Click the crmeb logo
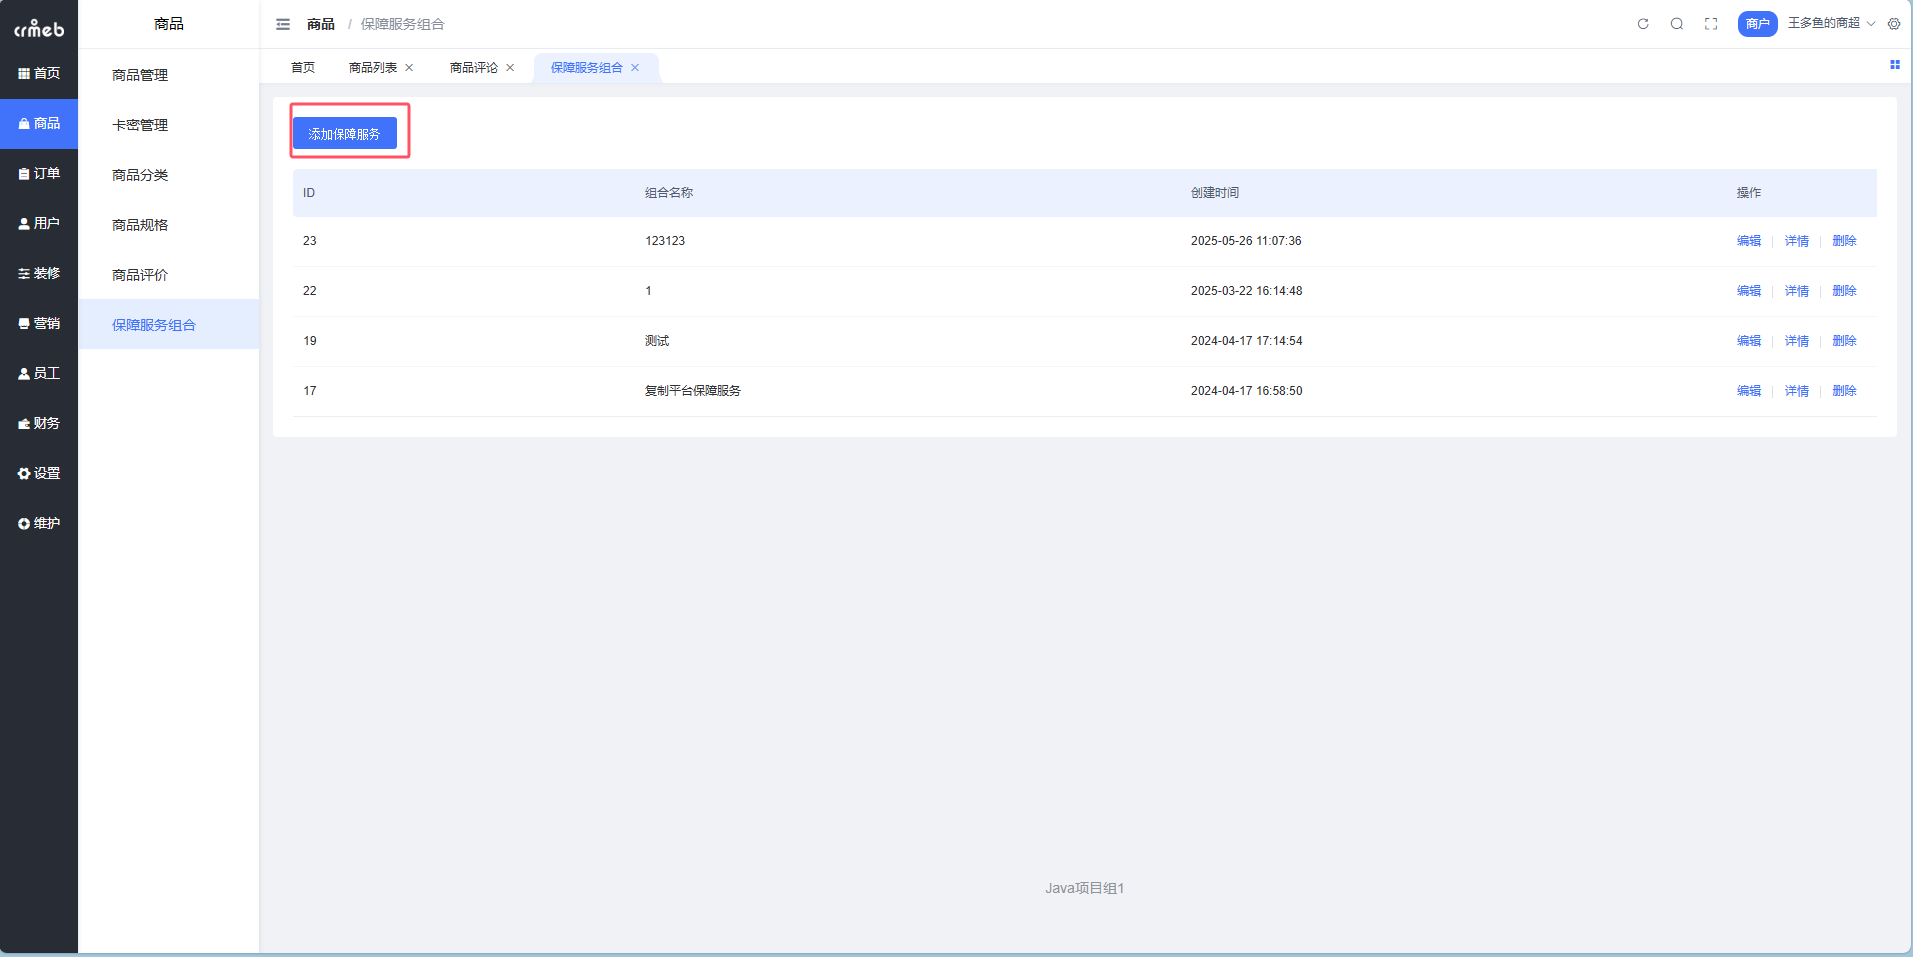1913x957 pixels. 39,28
